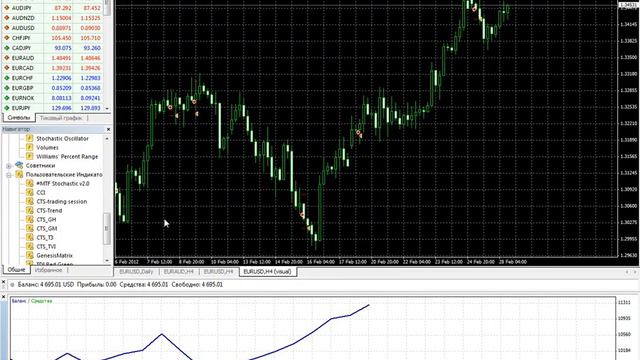
Task: Click the #MTF Stochastic v2.0 indicator icon
Action: (29, 183)
